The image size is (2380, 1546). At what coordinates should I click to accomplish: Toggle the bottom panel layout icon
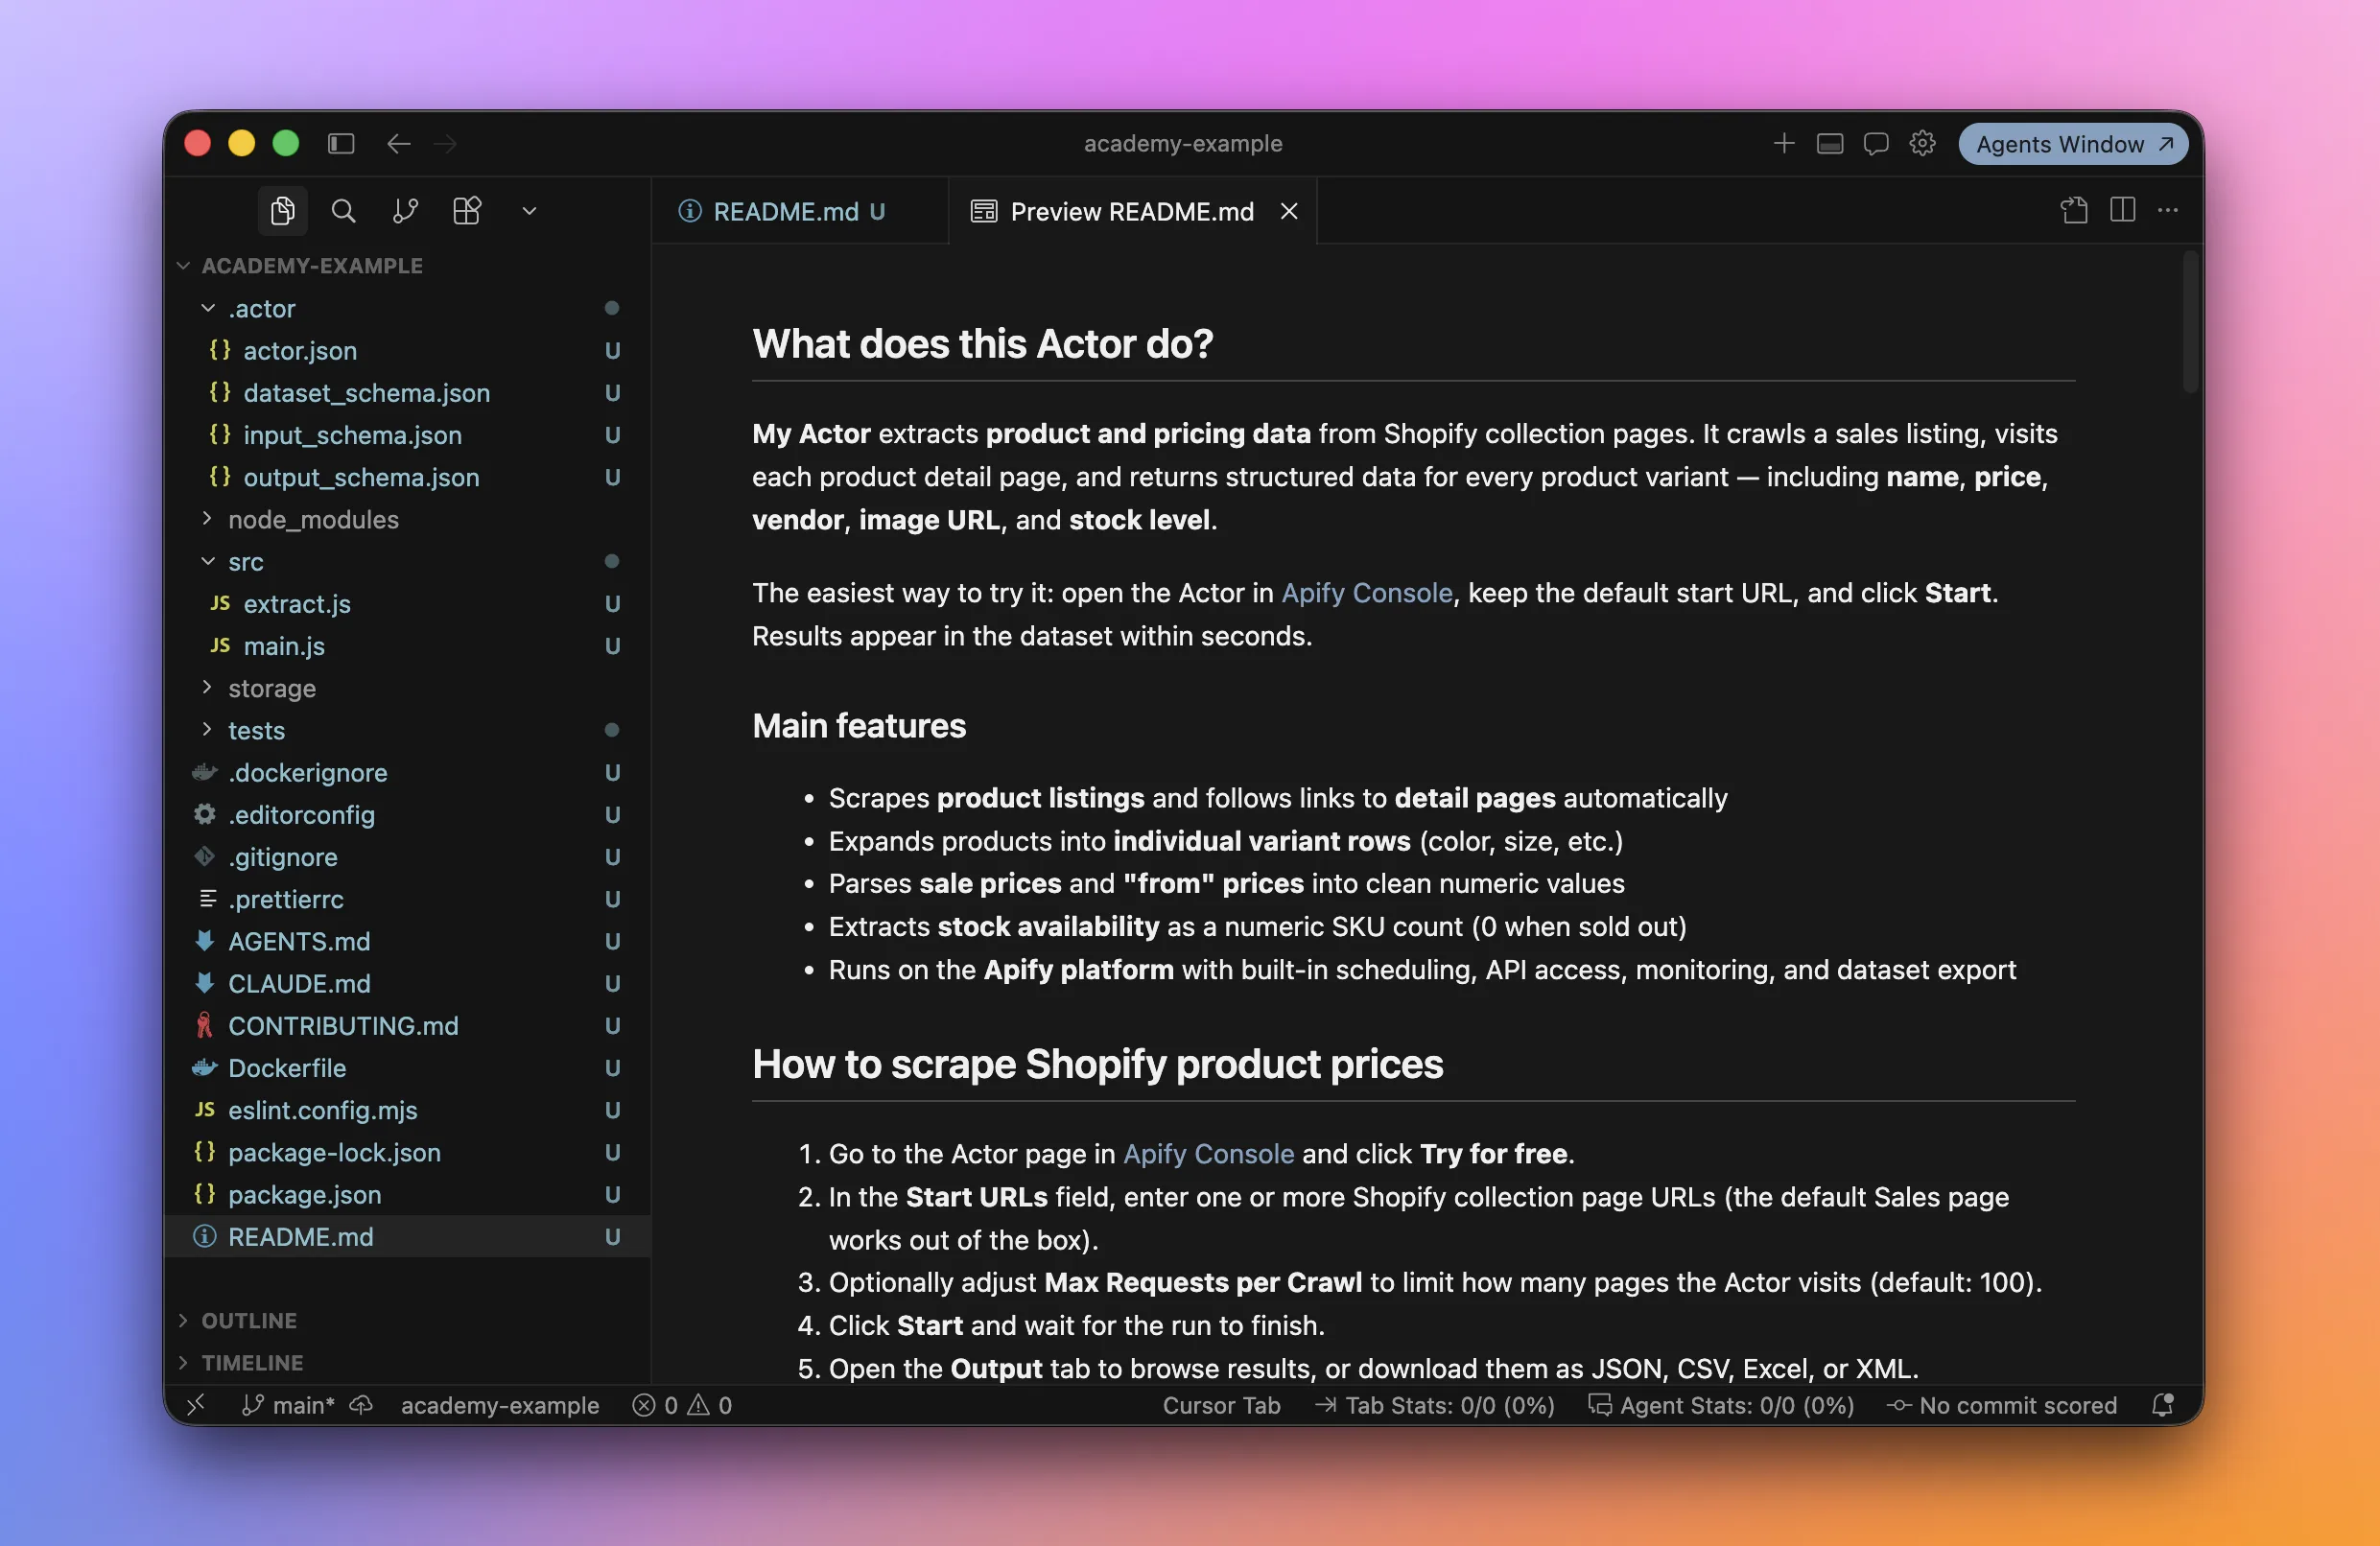1829,144
